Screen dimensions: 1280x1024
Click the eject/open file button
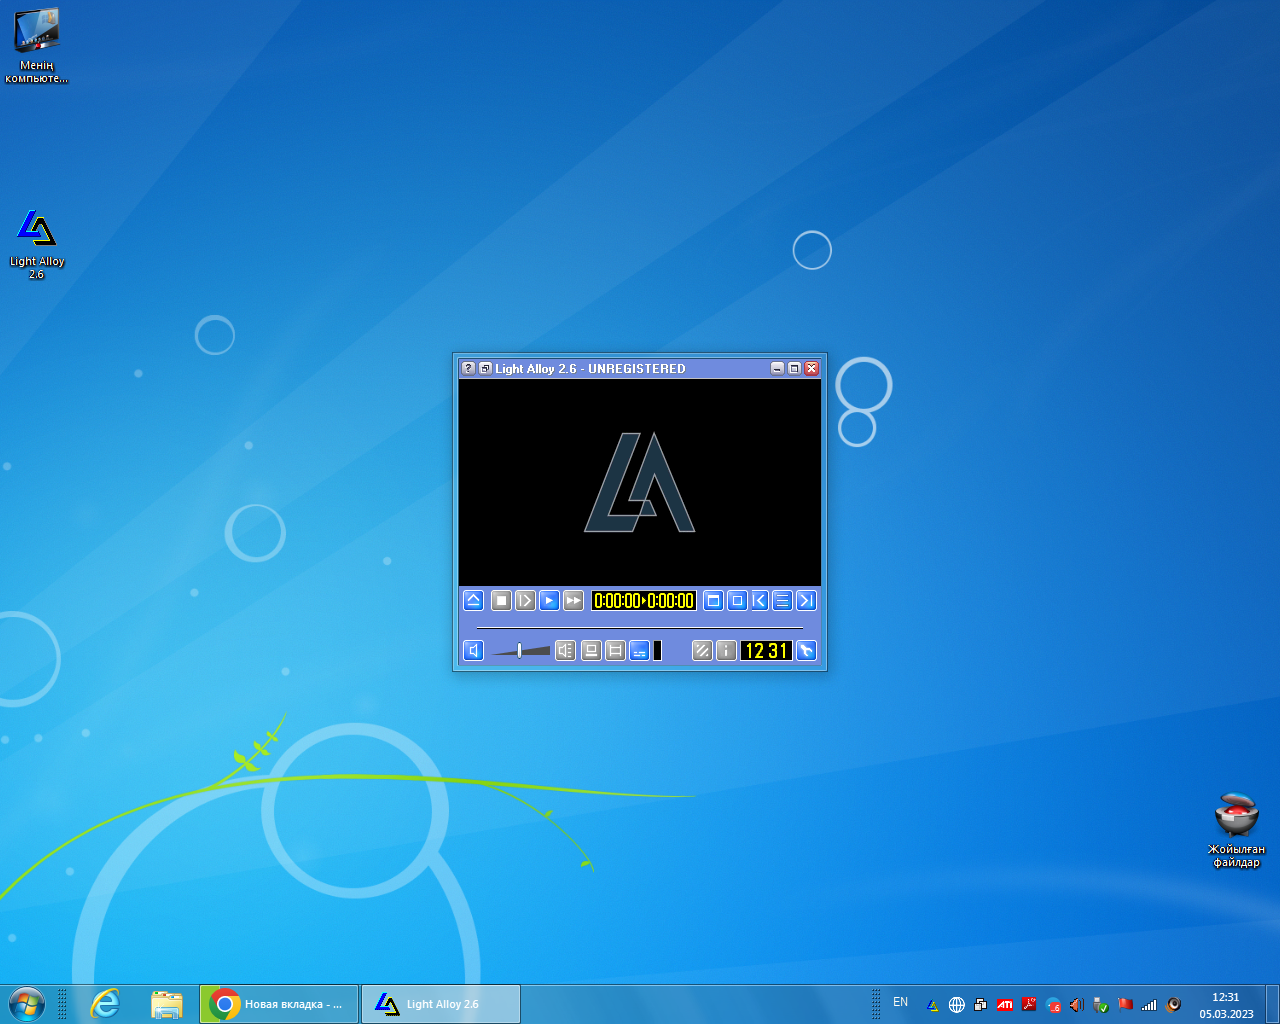point(474,600)
